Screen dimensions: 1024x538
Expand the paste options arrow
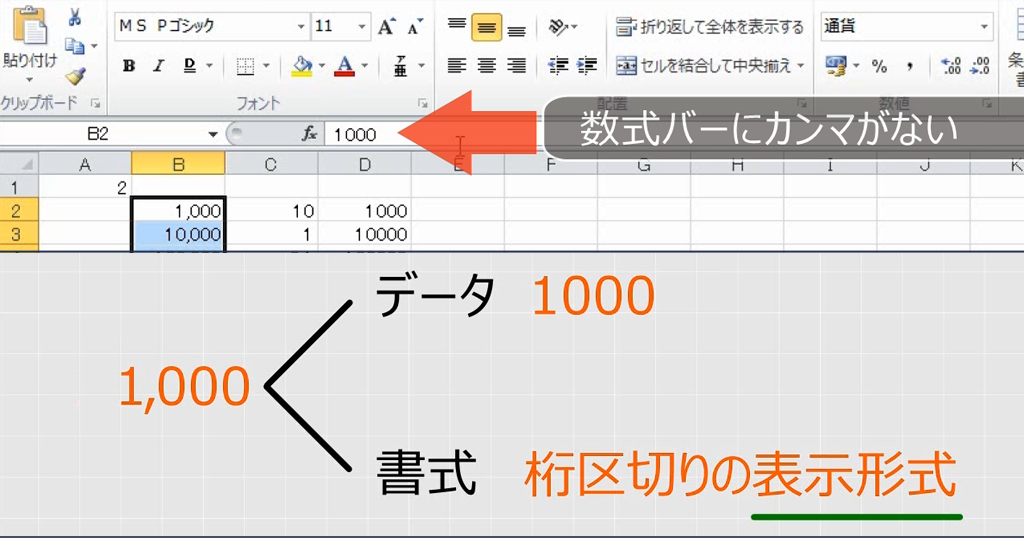29,80
